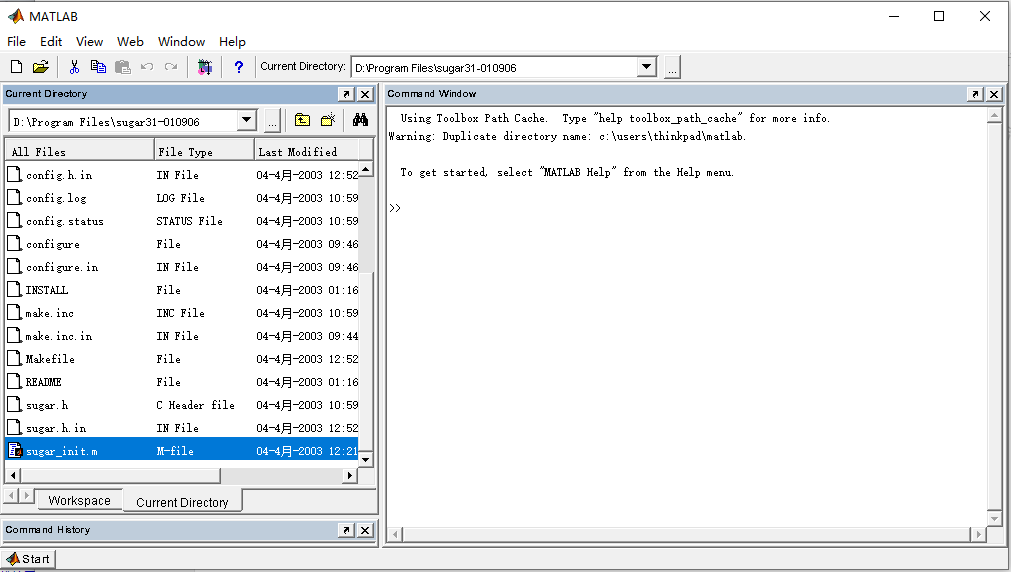Close the Current Directory panel
The image size is (1011, 572).
pos(365,94)
